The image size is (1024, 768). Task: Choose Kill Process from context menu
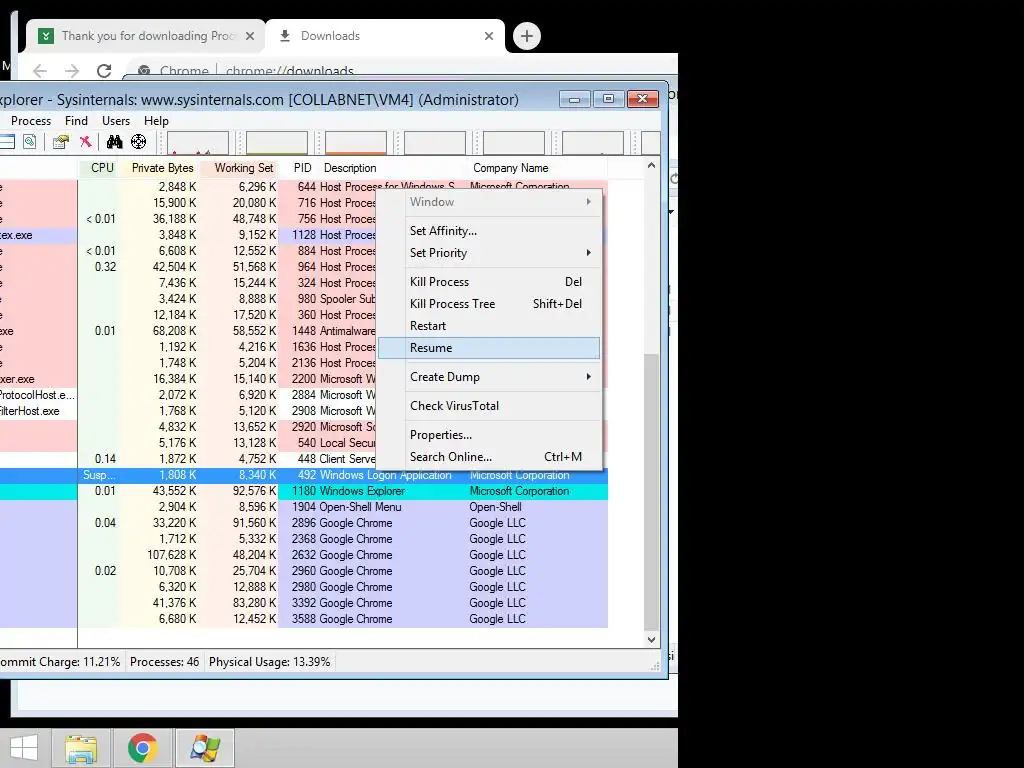point(489,281)
